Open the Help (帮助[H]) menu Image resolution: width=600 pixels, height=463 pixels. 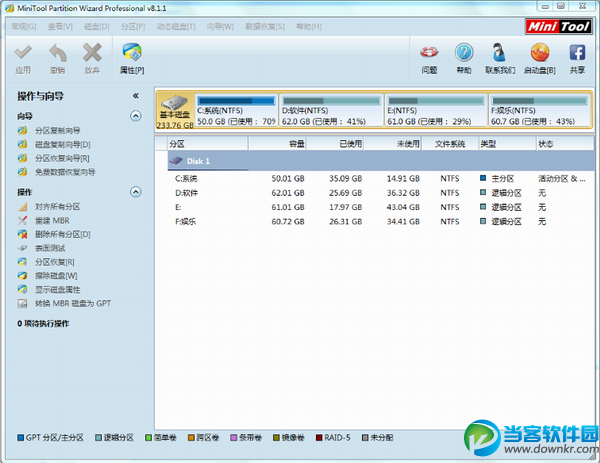coord(309,26)
